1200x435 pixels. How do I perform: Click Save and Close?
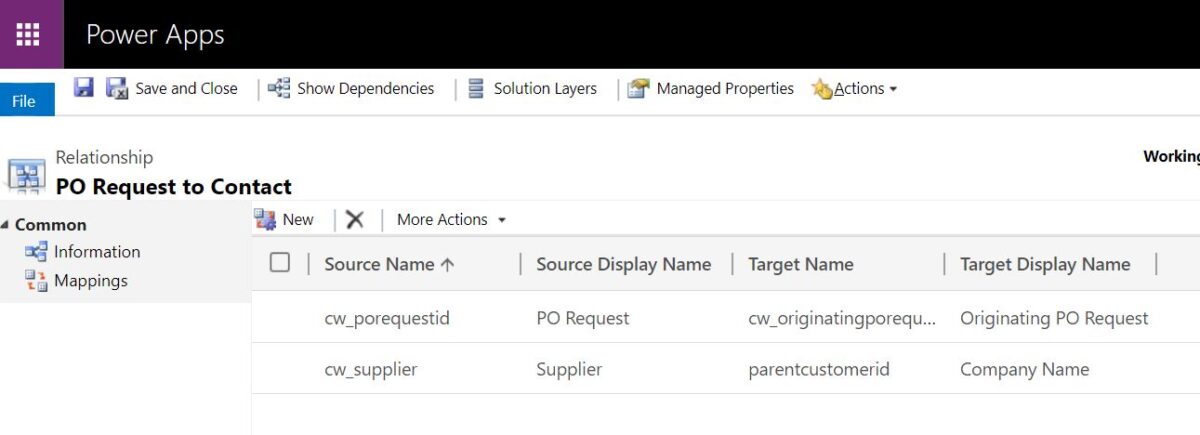[x=186, y=88]
